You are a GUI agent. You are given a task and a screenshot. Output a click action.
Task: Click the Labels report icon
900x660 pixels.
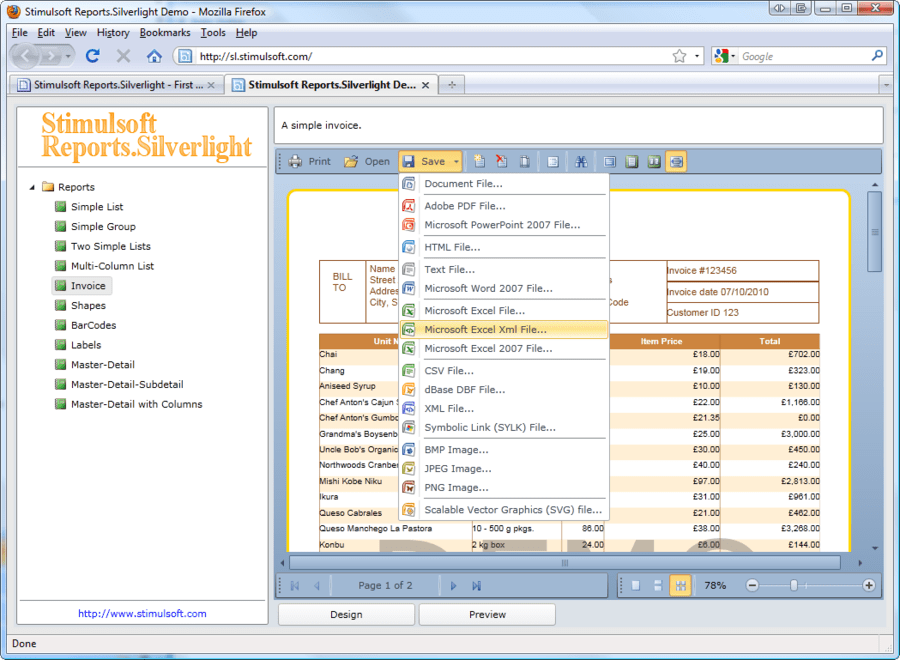click(x=60, y=345)
